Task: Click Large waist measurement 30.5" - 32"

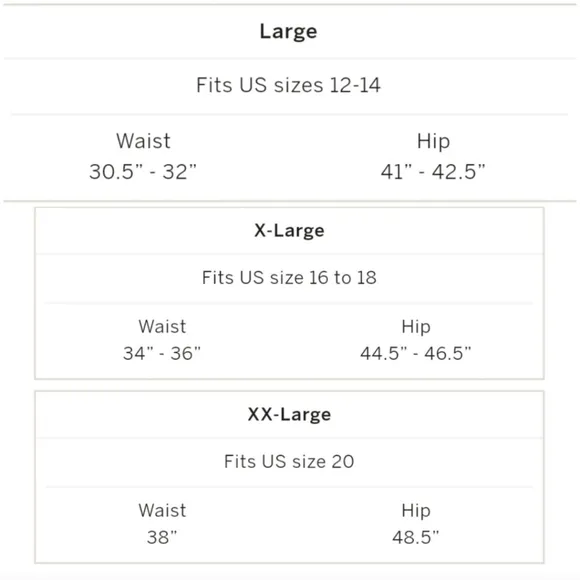Action: coord(143,172)
